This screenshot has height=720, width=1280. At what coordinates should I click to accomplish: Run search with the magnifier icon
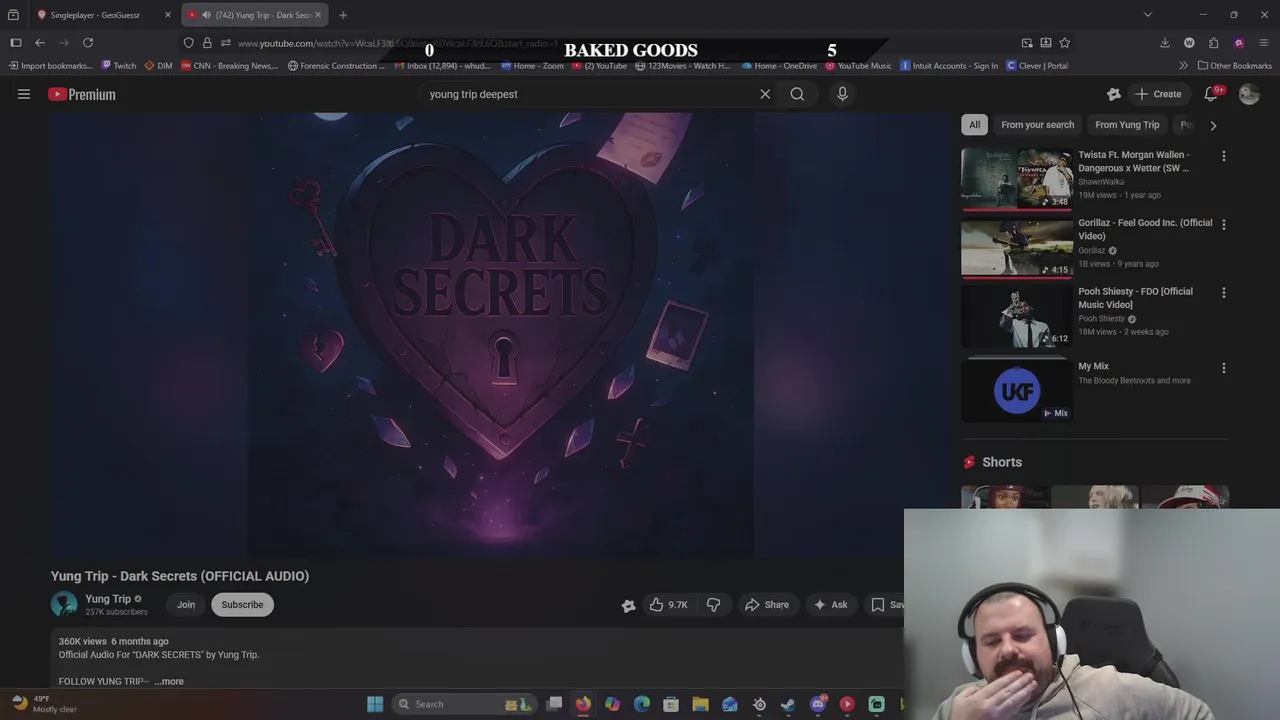pos(797,94)
